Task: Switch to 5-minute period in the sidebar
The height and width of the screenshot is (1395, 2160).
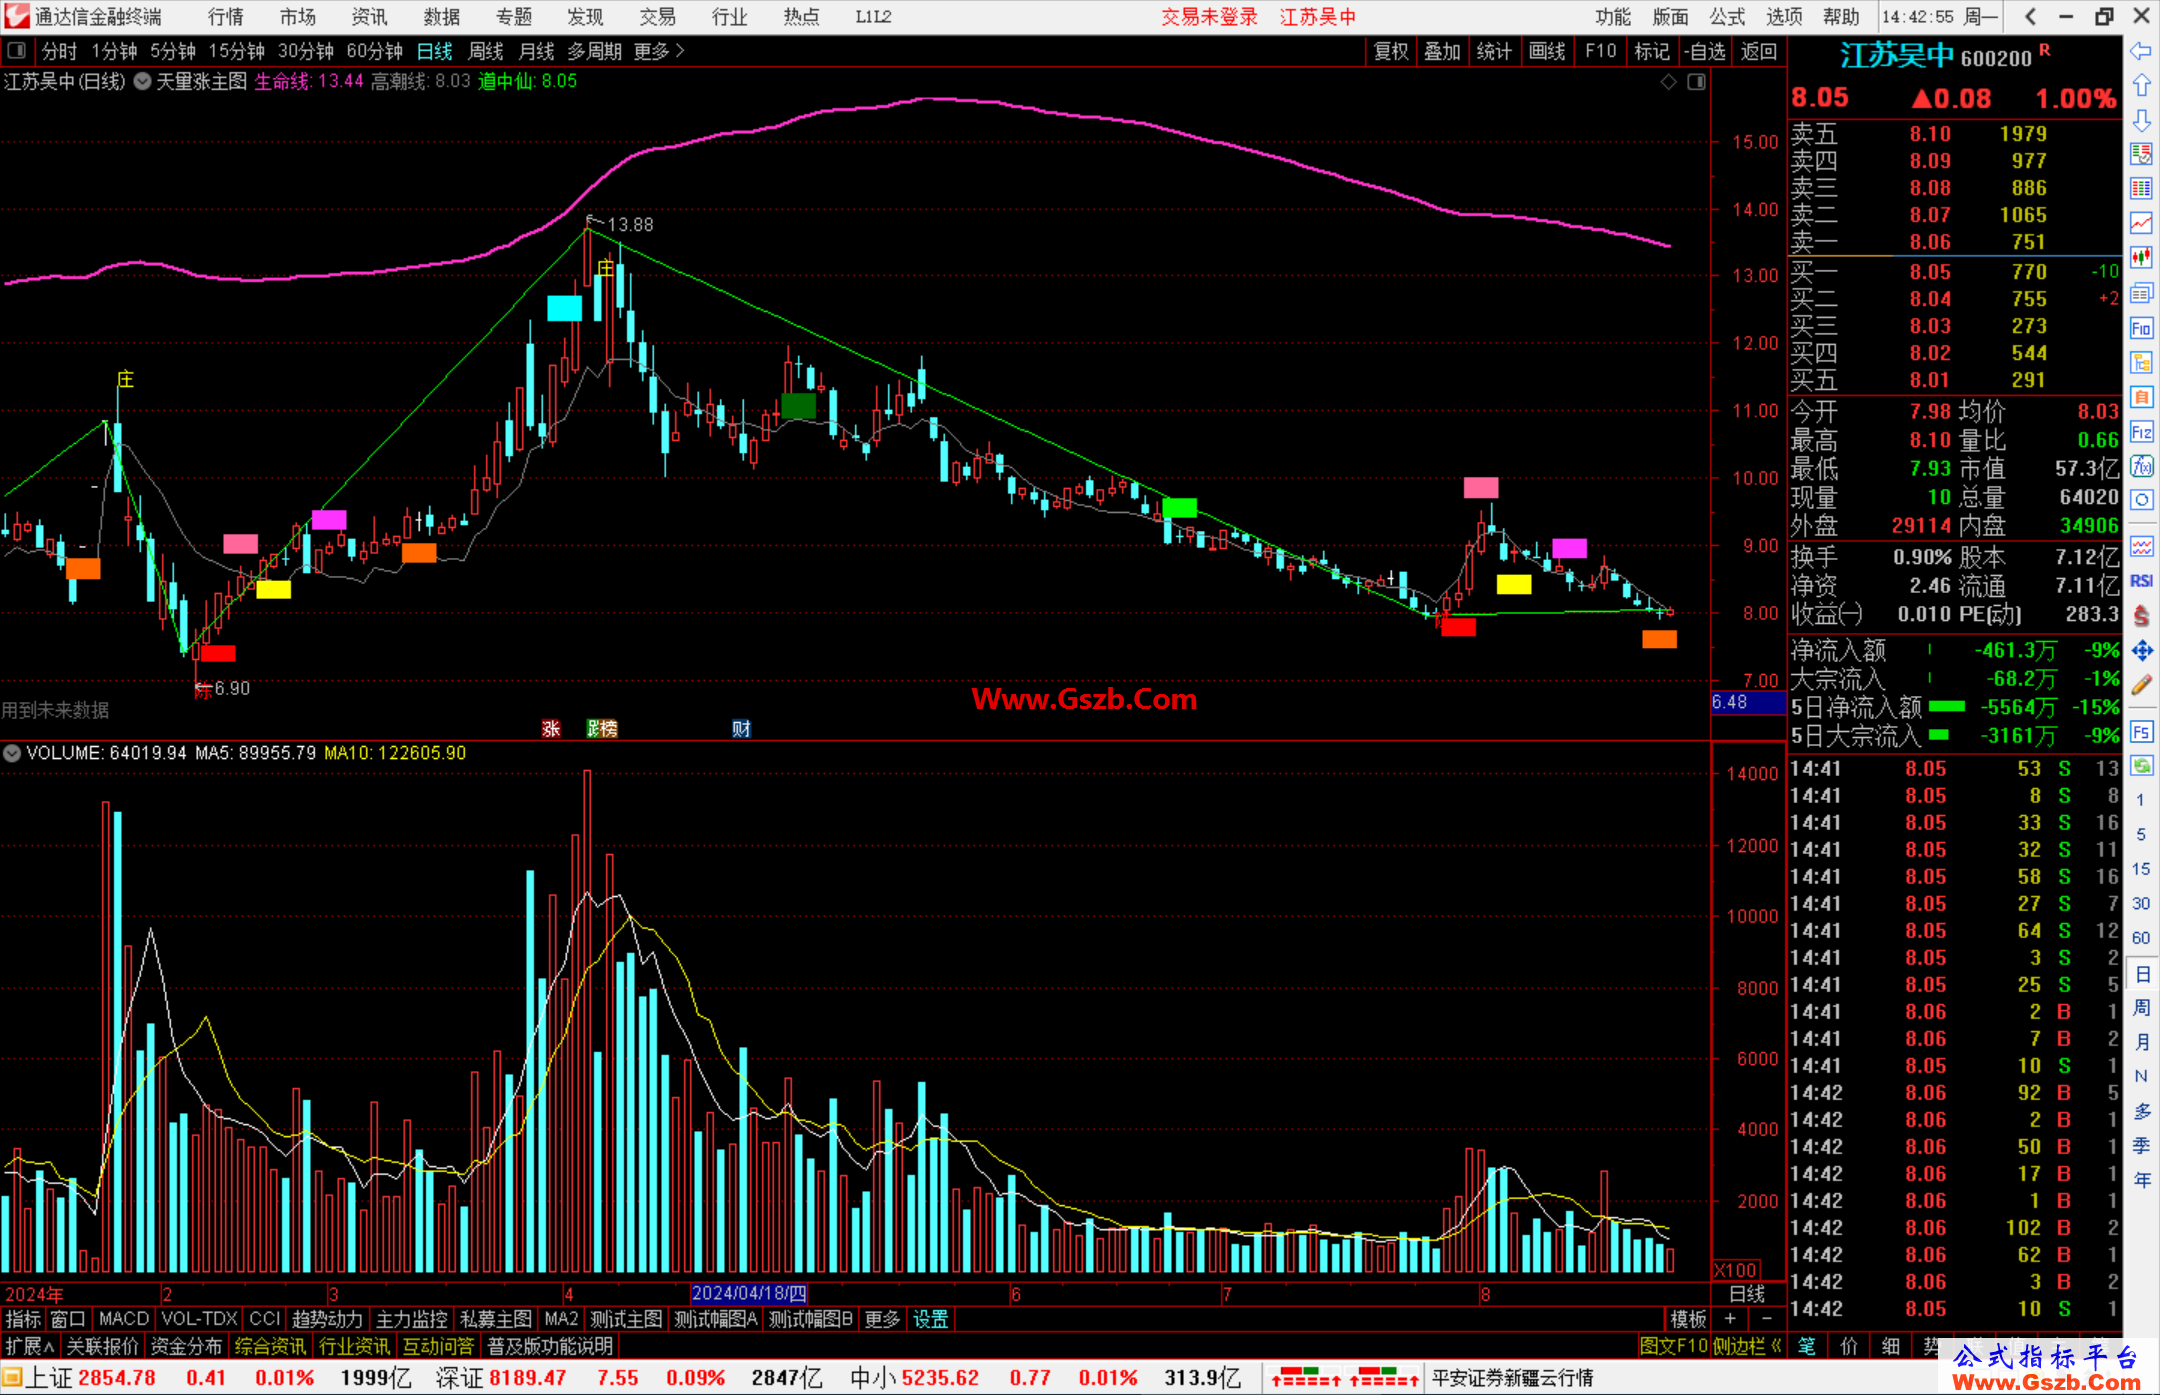Action: (x=2140, y=834)
